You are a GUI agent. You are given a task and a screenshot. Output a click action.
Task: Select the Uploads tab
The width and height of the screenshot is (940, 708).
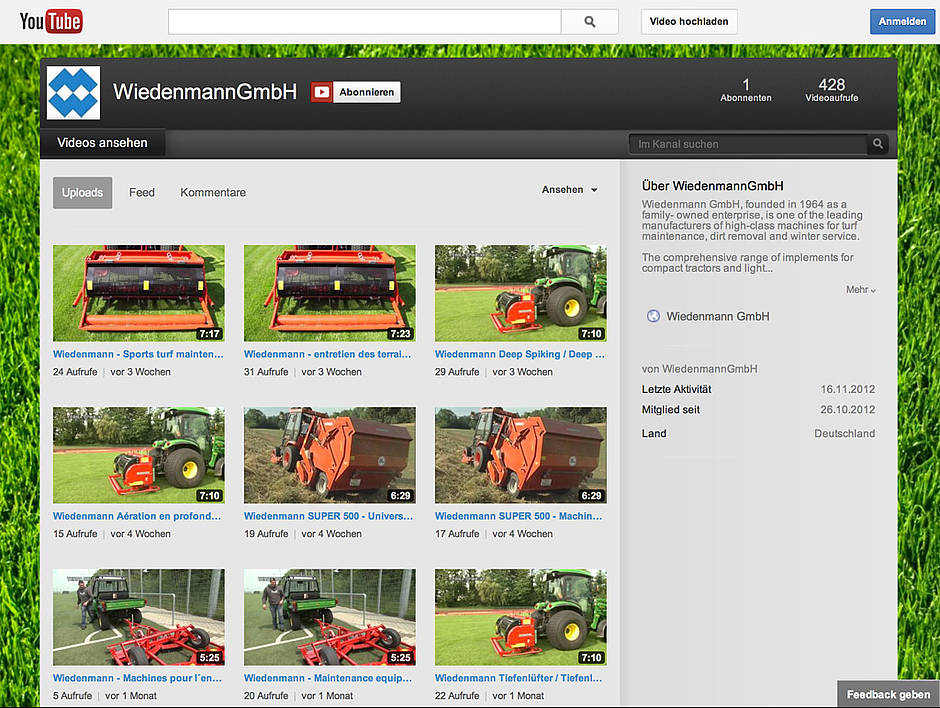82,193
